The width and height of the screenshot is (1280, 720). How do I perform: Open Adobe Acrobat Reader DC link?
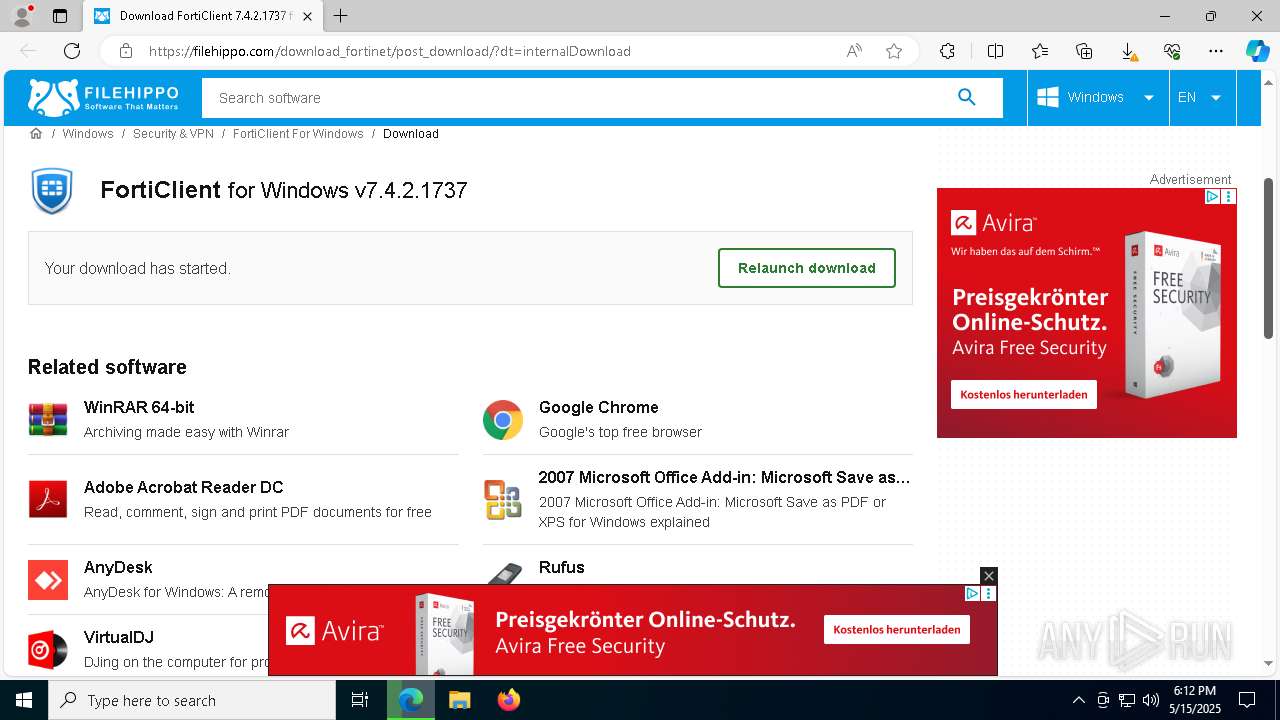[184, 487]
